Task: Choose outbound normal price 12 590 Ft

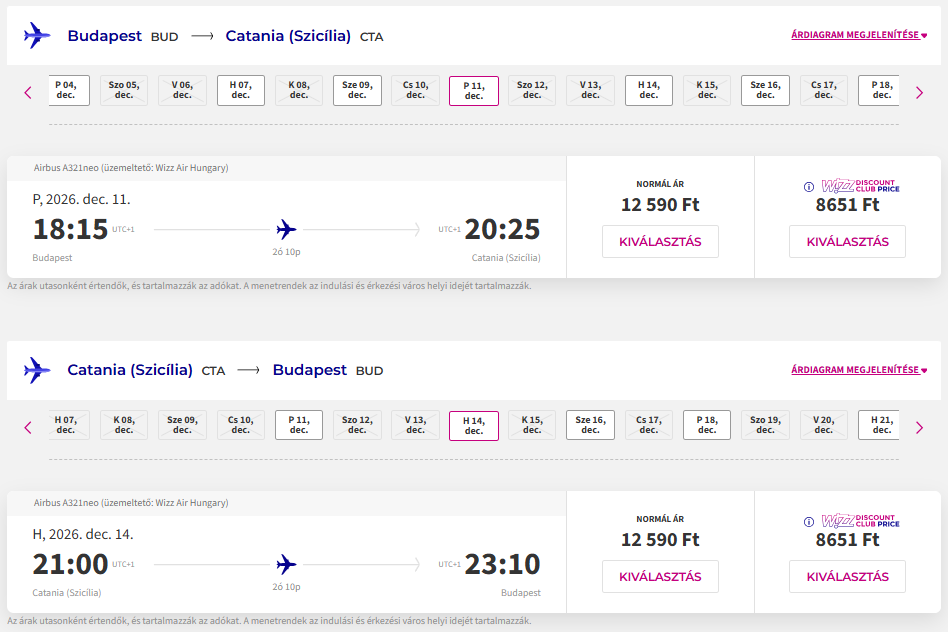Action: [660, 241]
